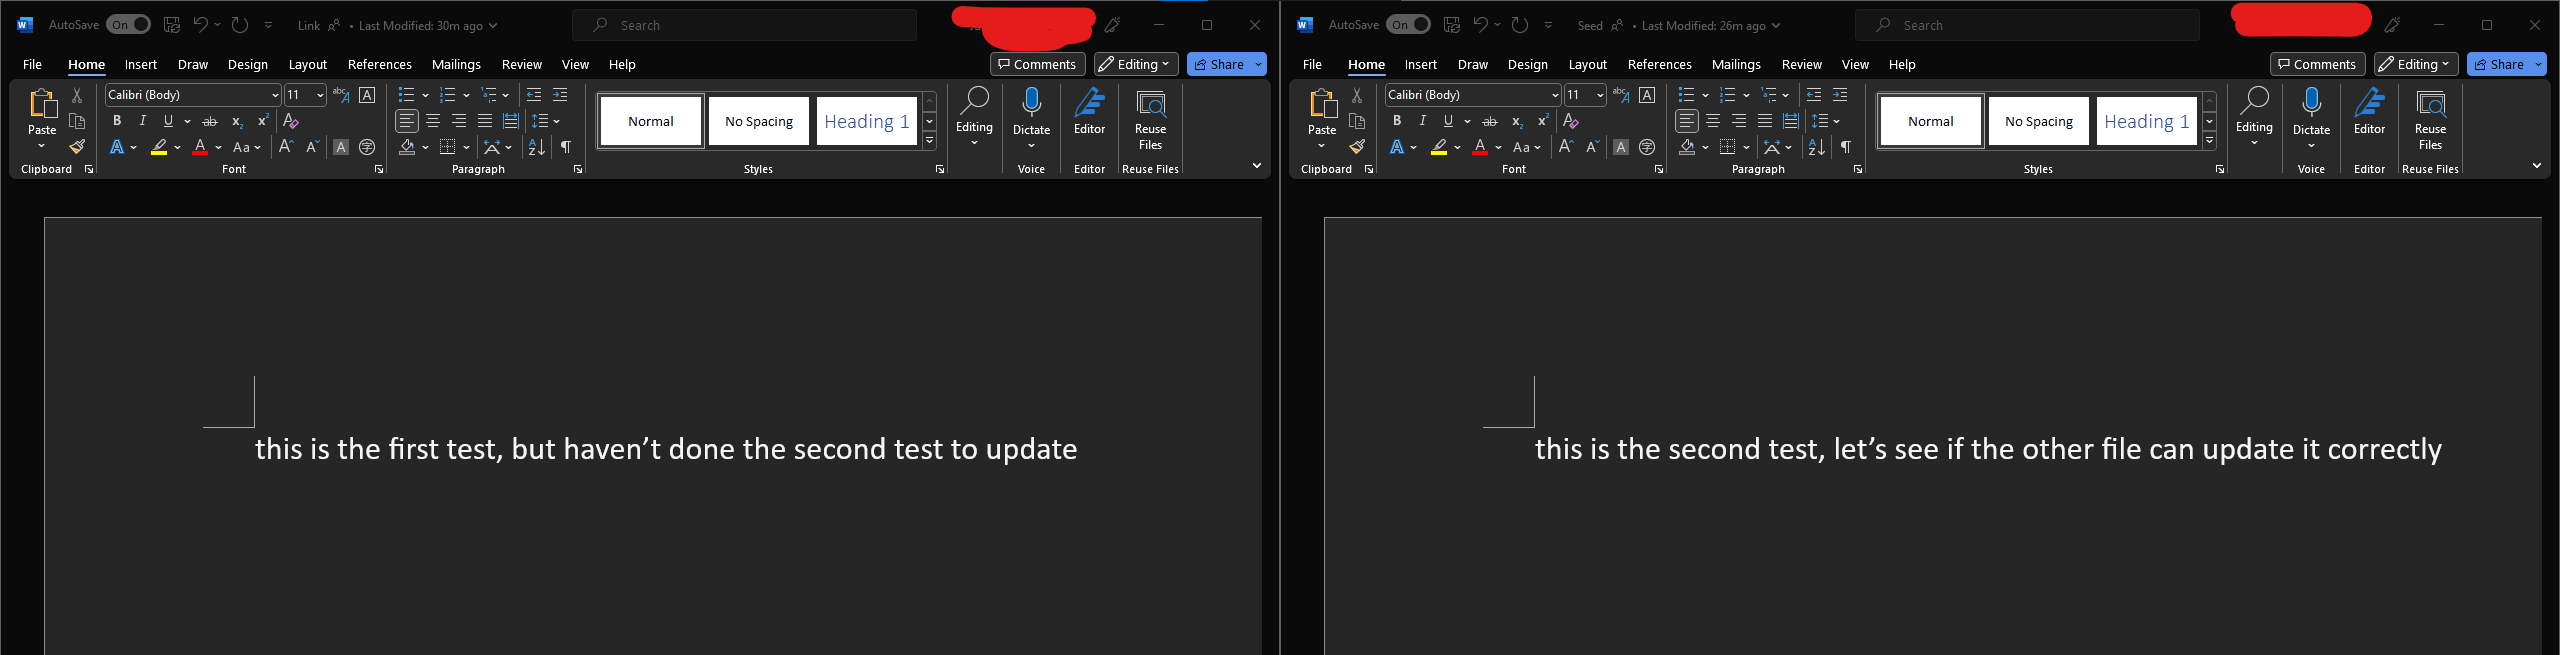This screenshot has width=2560, height=655.
Task: Click Undo arrow in the Seed title bar
Action: pyautogui.click(x=1480, y=25)
